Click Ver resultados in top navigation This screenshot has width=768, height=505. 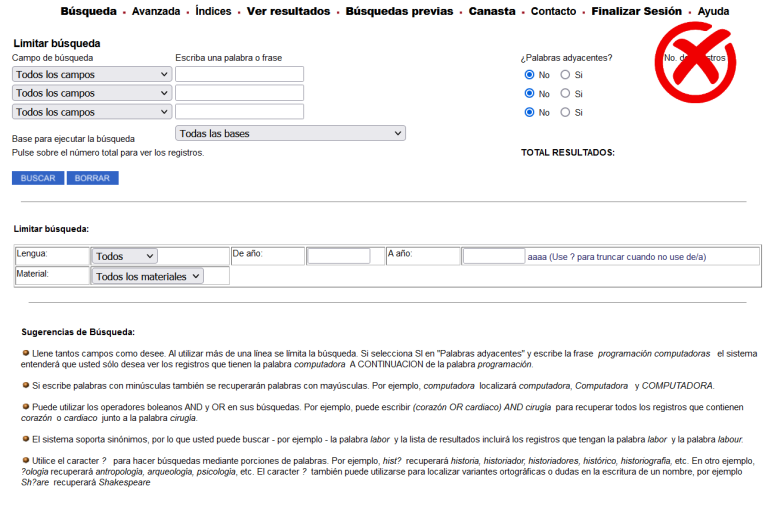point(288,11)
